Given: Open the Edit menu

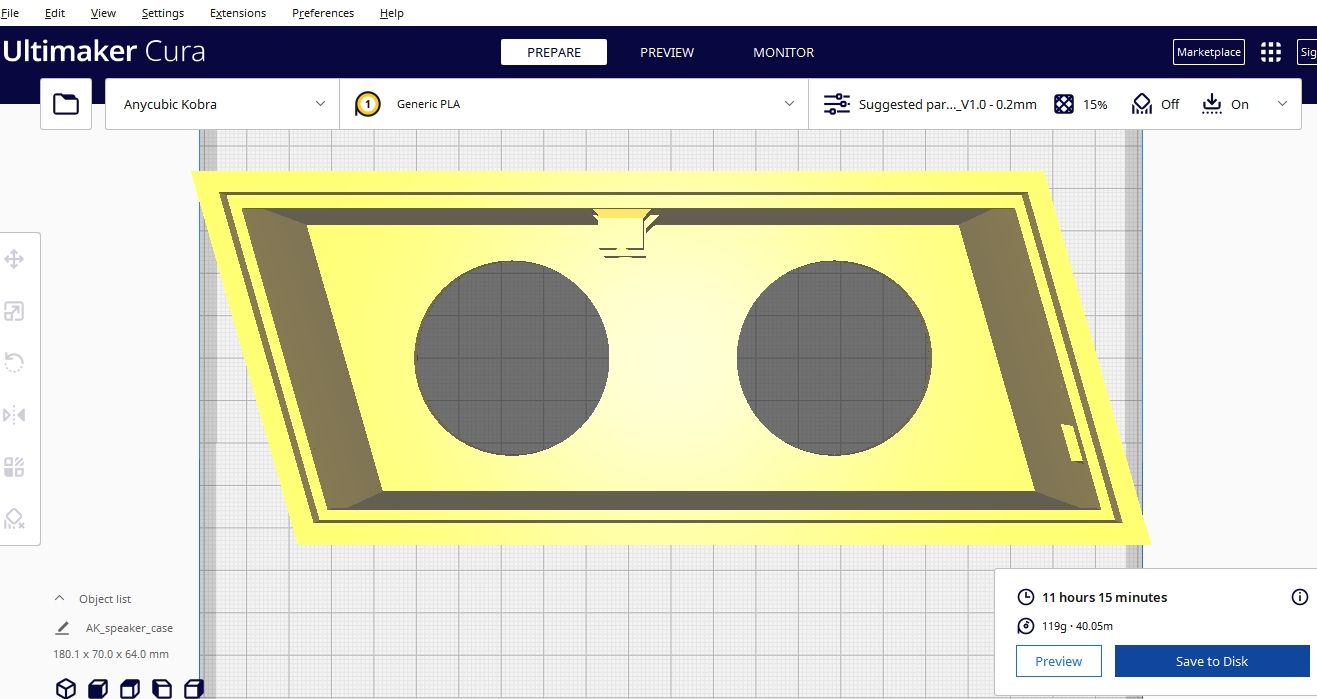Looking at the screenshot, I should pyautogui.click(x=55, y=13).
